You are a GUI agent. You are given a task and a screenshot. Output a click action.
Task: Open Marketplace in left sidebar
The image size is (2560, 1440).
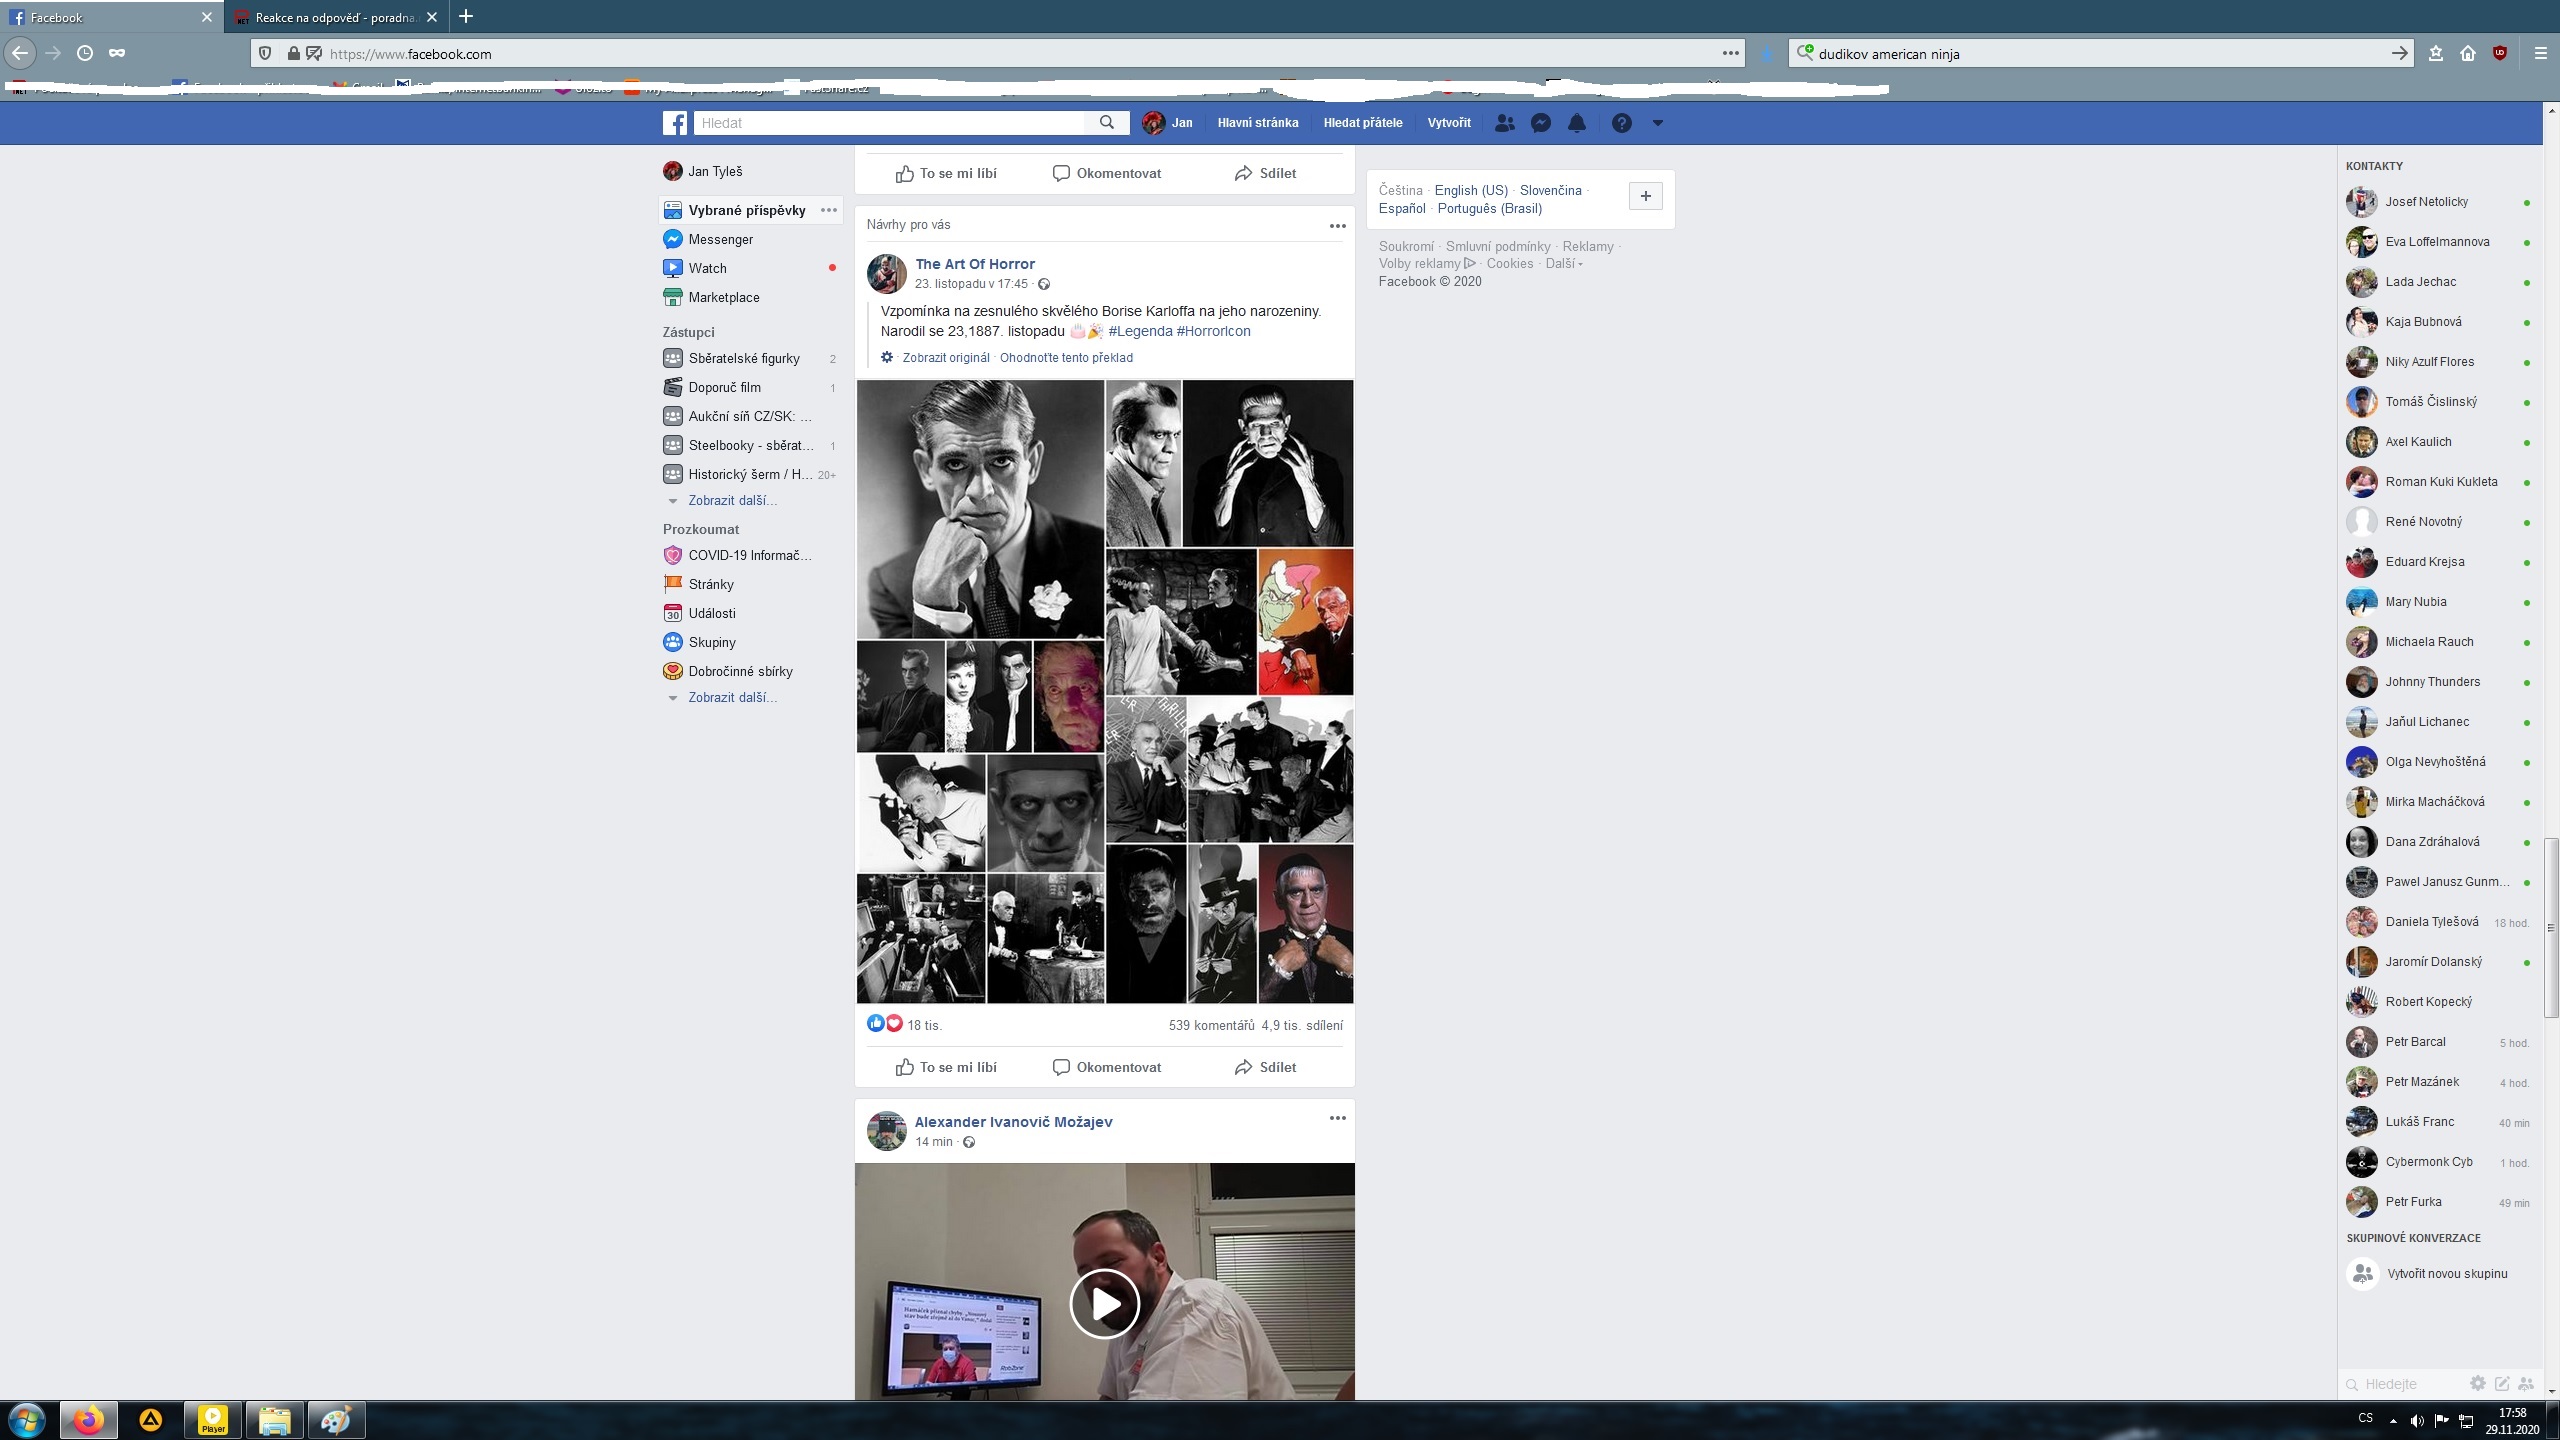[723, 297]
